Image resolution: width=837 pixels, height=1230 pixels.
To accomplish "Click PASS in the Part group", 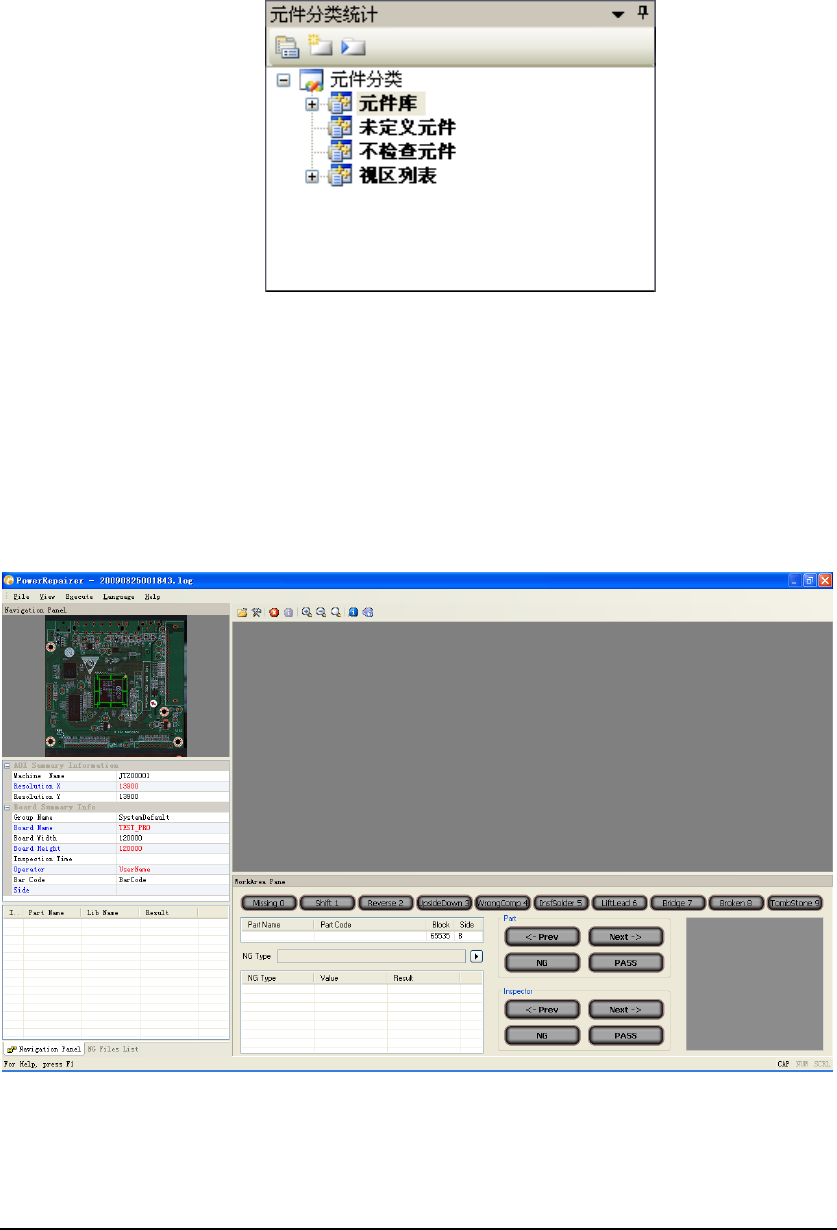I will pos(625,962).
